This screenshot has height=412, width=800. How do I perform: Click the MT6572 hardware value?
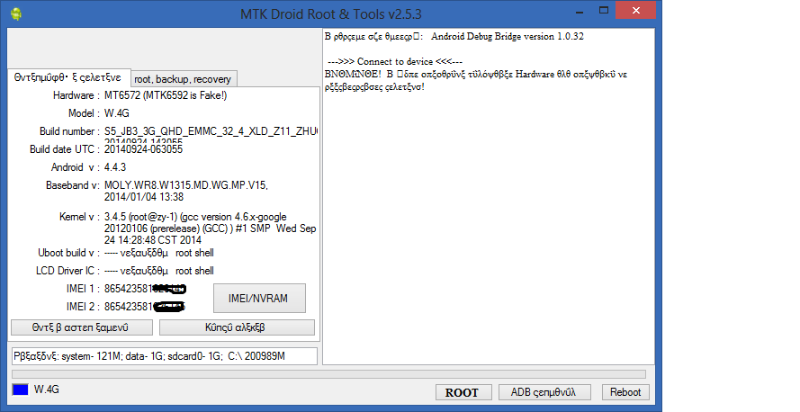click(x=165, y=95)
